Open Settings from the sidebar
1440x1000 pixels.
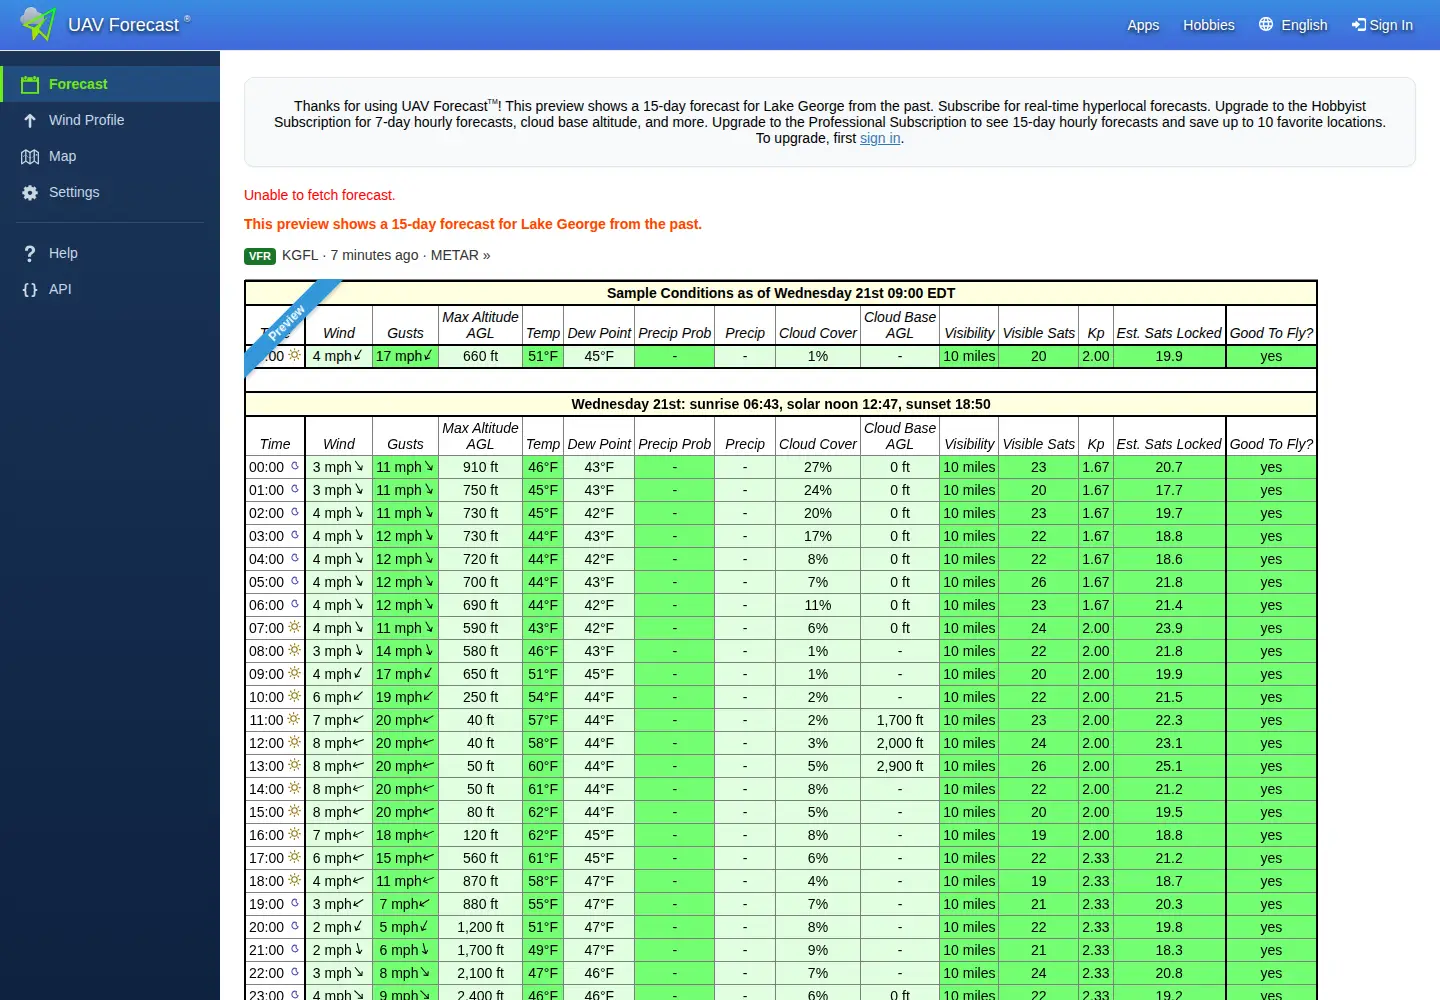coord(110,192)
